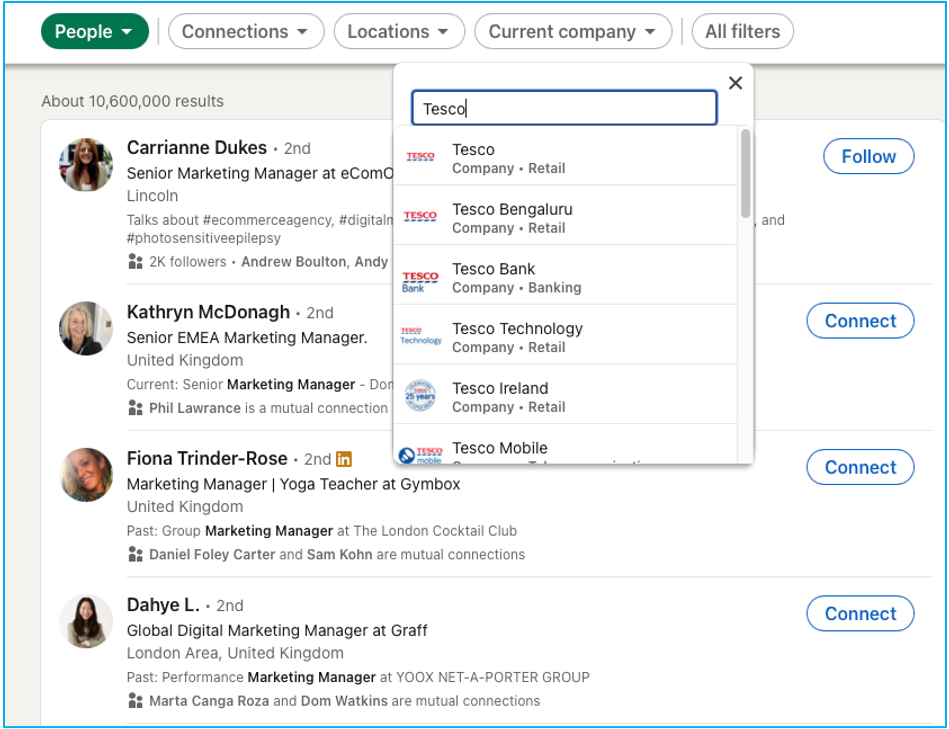Click followers icon under Carrianne Dukes
949x729 pixels.
click(x=136, y=261)
